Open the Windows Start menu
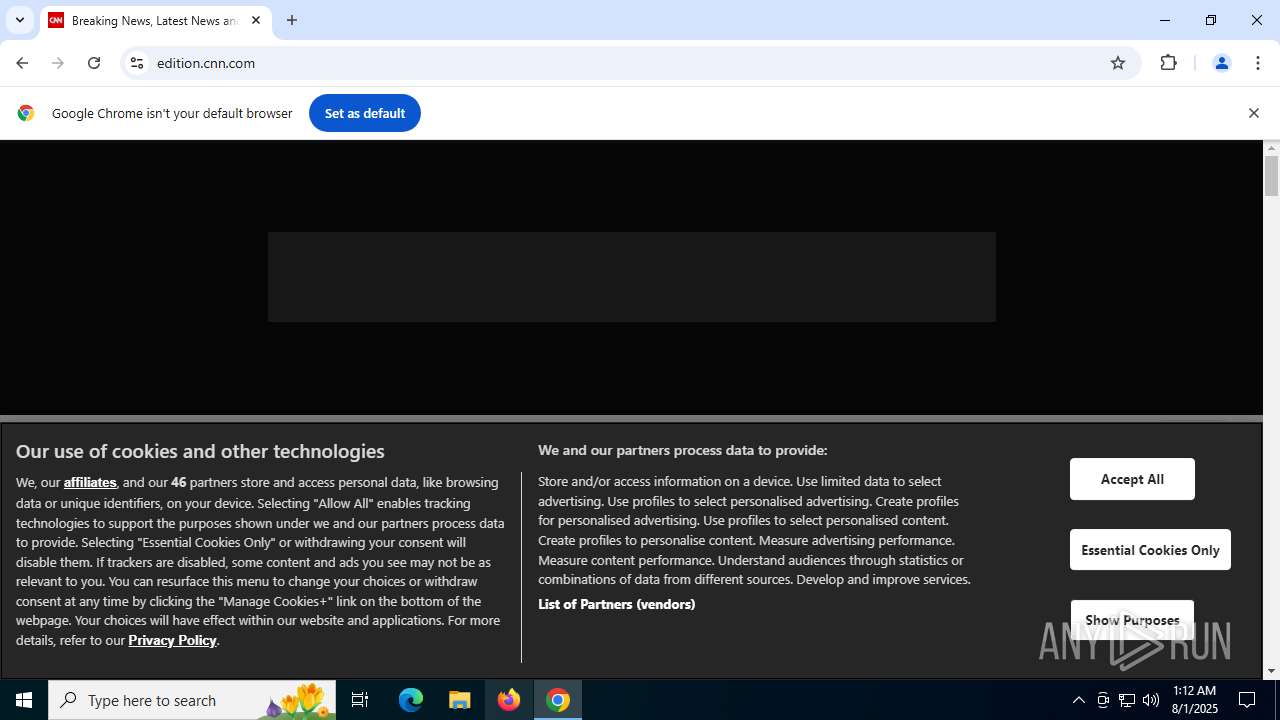 [x=24, y=700]
